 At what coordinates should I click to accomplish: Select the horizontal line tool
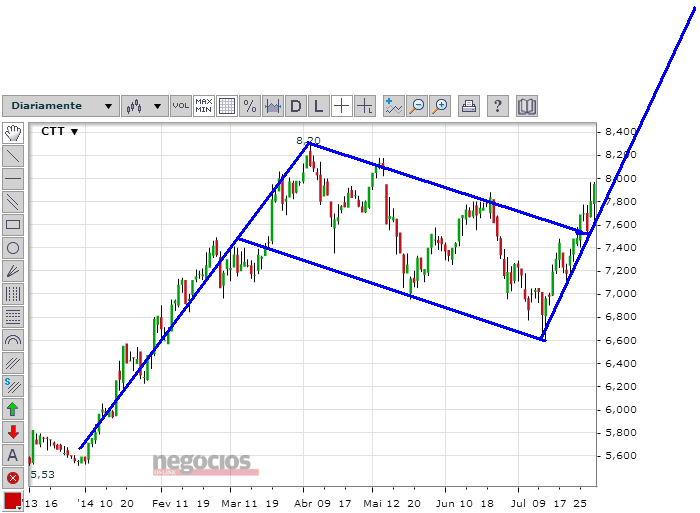coord(13,179)
